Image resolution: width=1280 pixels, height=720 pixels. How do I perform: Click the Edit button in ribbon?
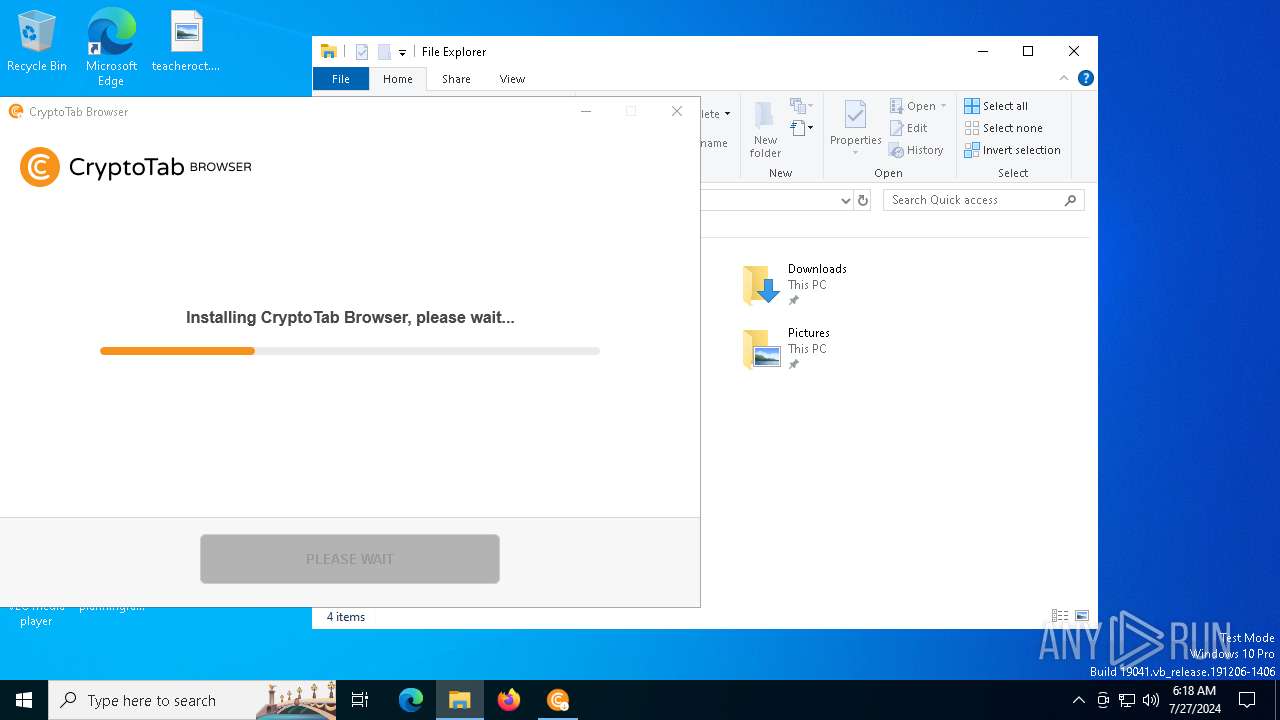(x=909, y=128)
